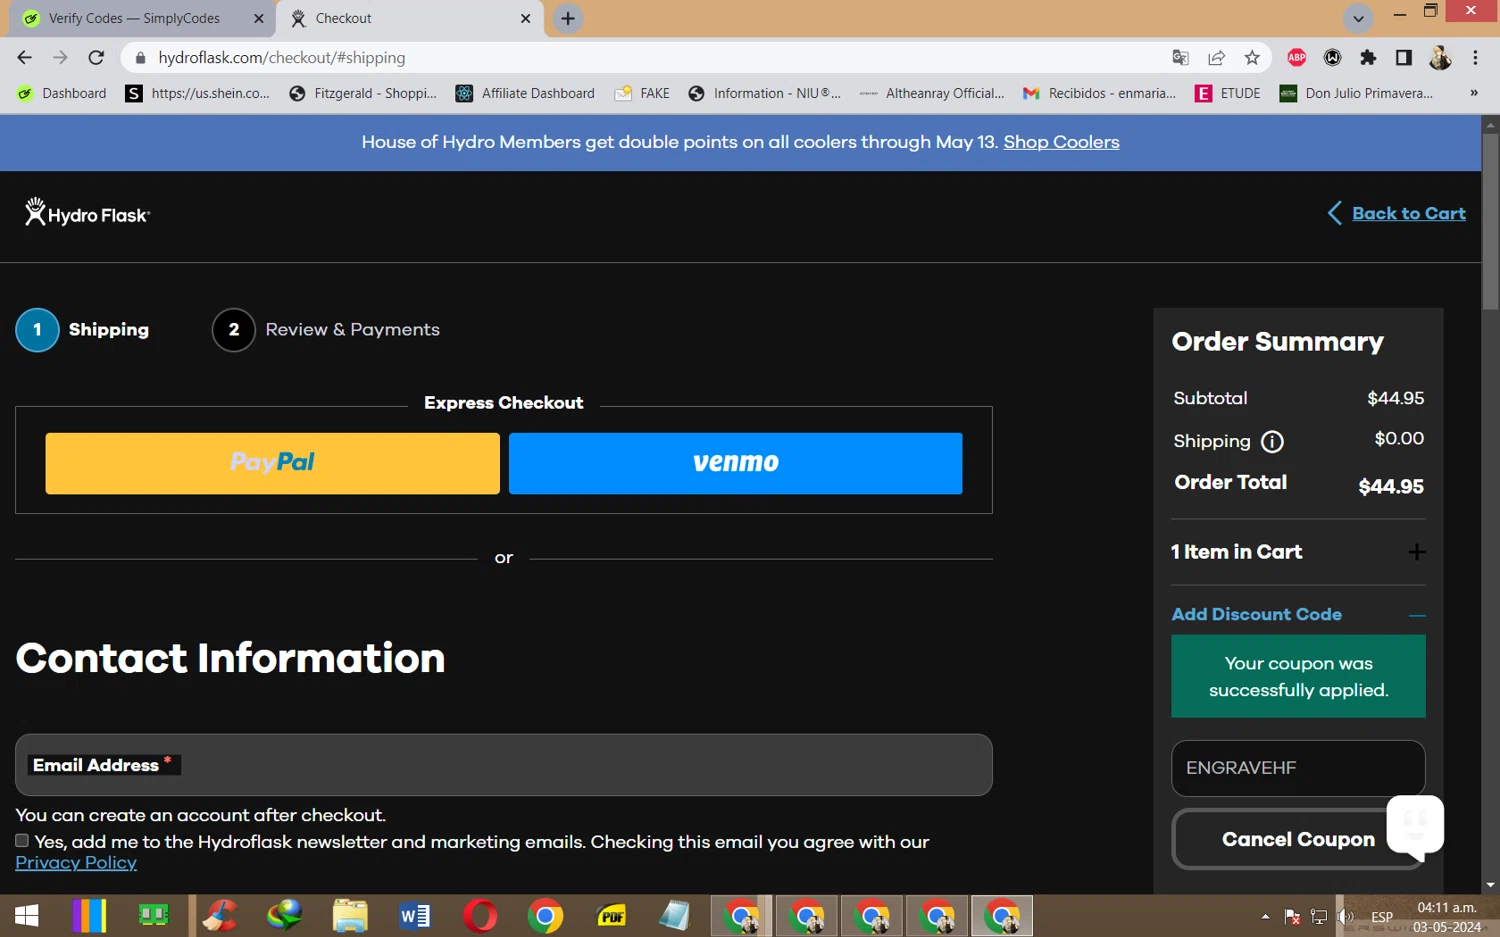The height and width of the screenshot is (937, 1500).
Task: Open a new browser tab
Action: coord(568,18)
